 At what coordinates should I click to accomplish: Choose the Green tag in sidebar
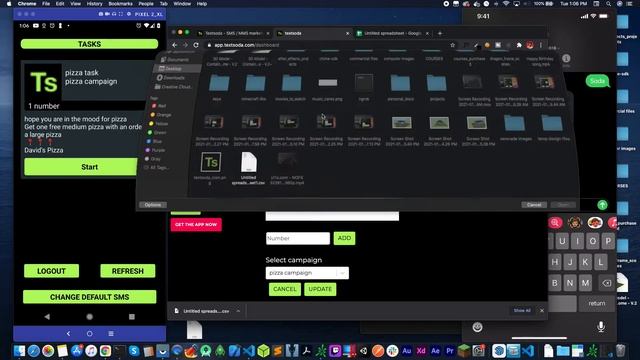tap(157, 133)
